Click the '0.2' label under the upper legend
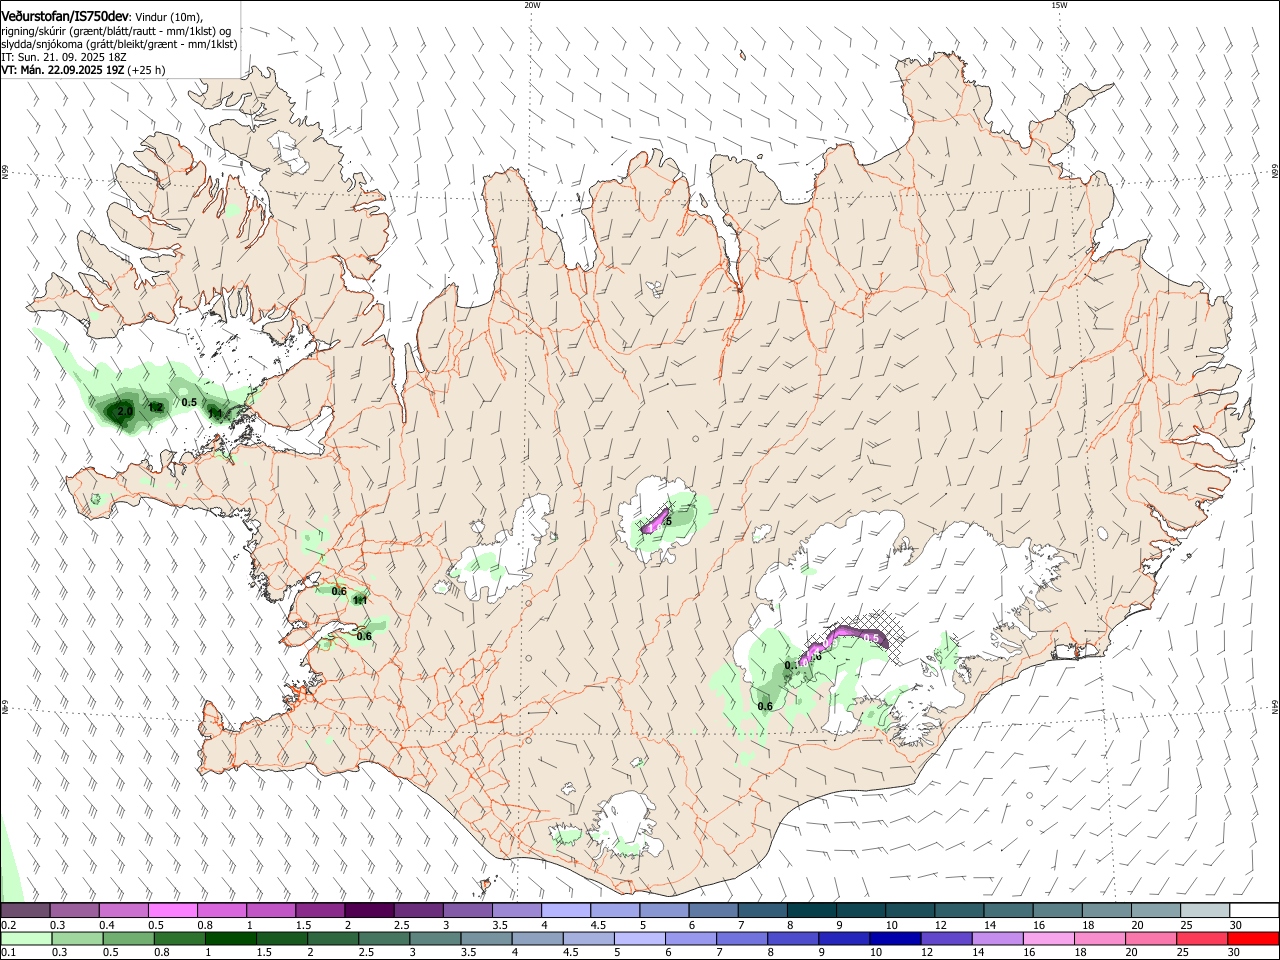This screenshot has height=960, width=1280. pyautogui.click(x=7, y=925)
